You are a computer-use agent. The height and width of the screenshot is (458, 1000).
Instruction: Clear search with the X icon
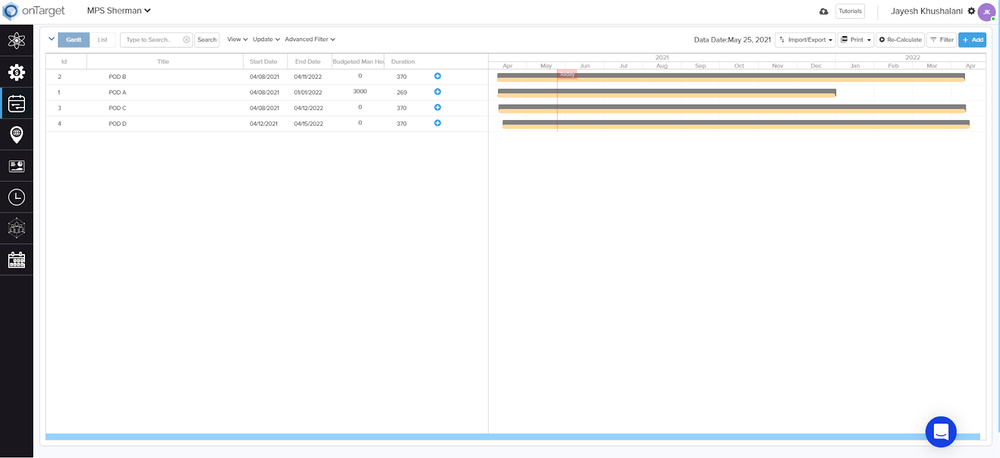186,40
